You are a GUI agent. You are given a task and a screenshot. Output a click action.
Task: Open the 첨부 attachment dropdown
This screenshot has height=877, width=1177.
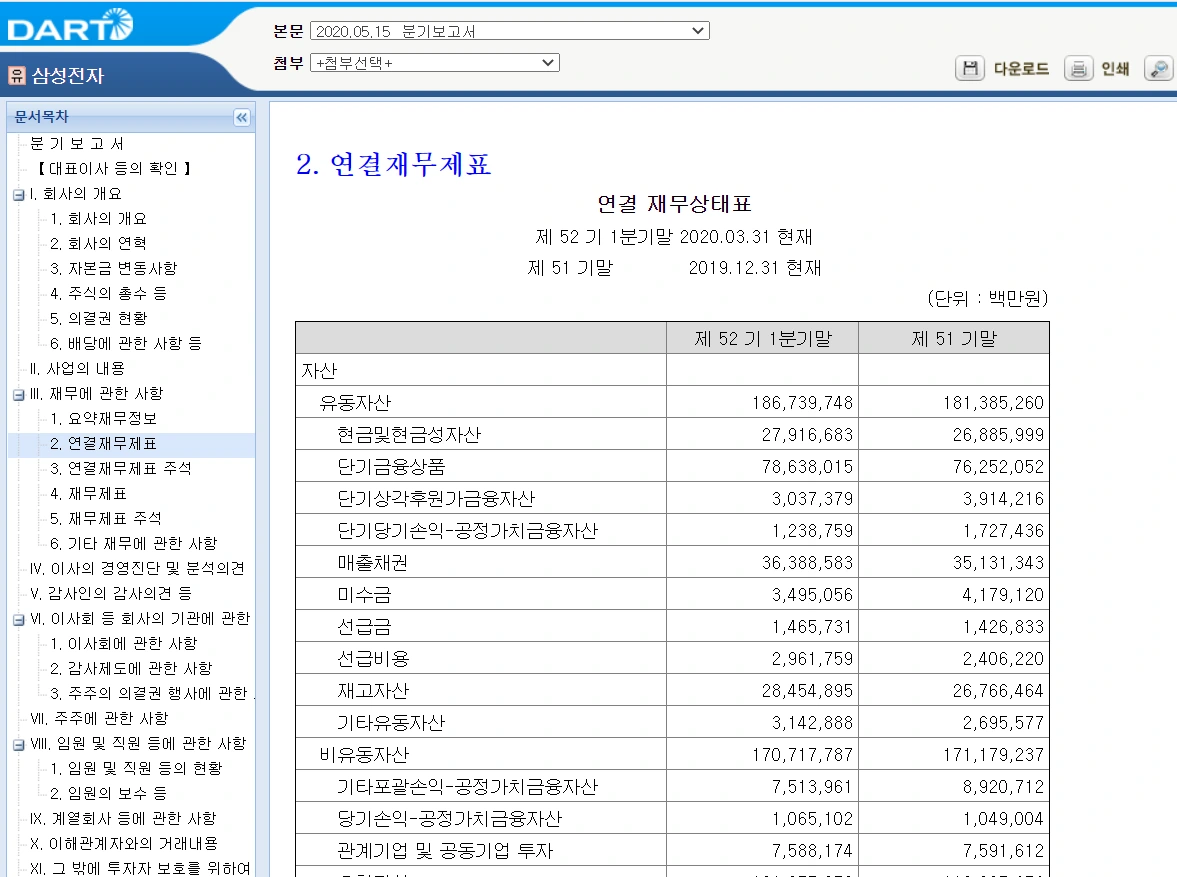[x=434, y=62]
